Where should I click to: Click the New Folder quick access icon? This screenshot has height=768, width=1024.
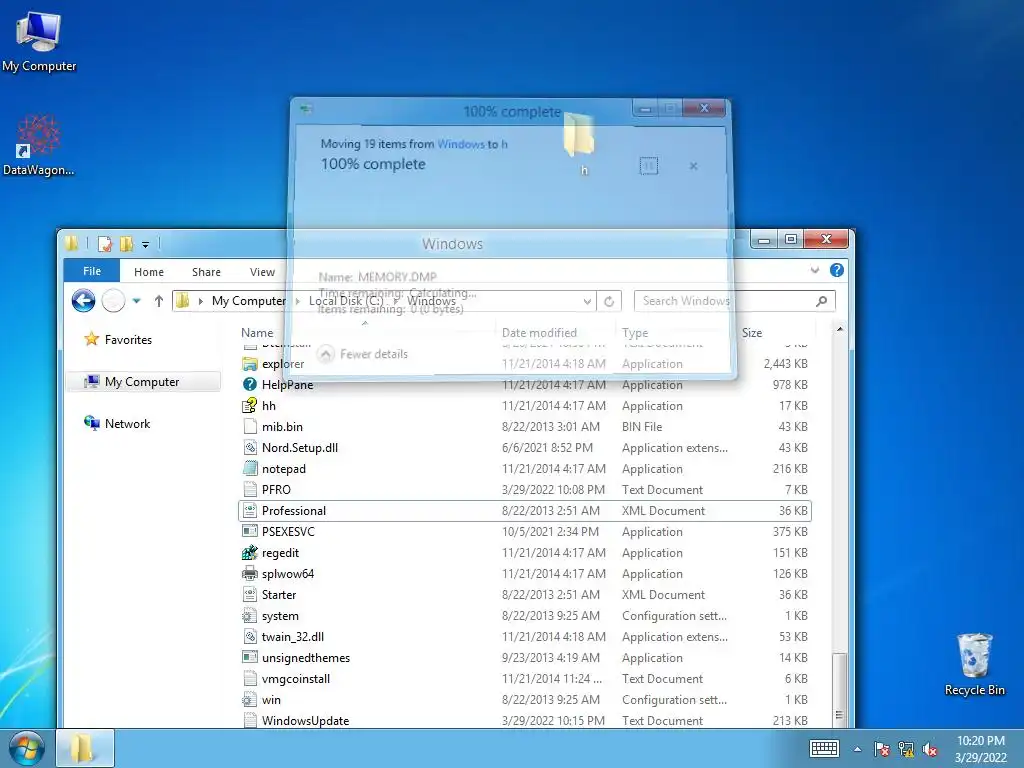tap(126, 244)
